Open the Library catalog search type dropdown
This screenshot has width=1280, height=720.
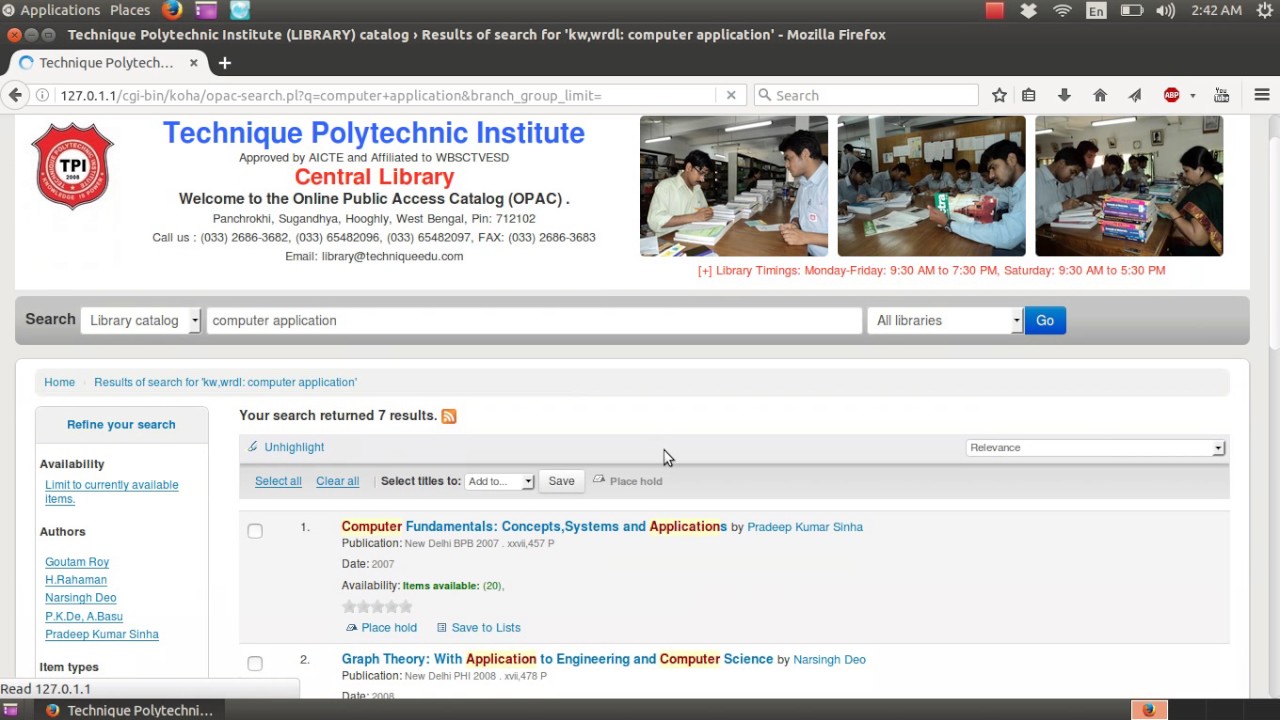[x=141, y=320]
